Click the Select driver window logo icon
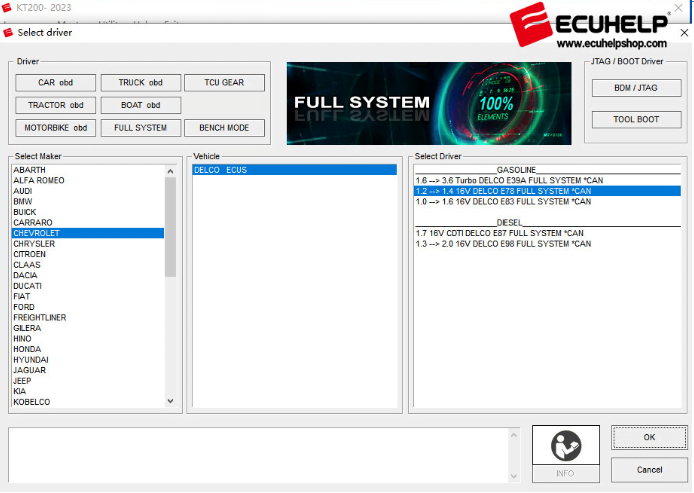 point(8,32)
